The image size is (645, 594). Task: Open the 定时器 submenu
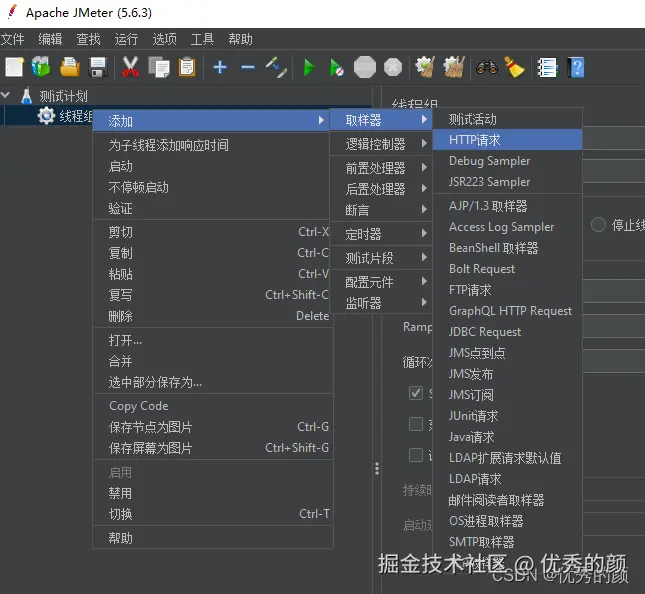pyautogui.click(x=381, y=234)
